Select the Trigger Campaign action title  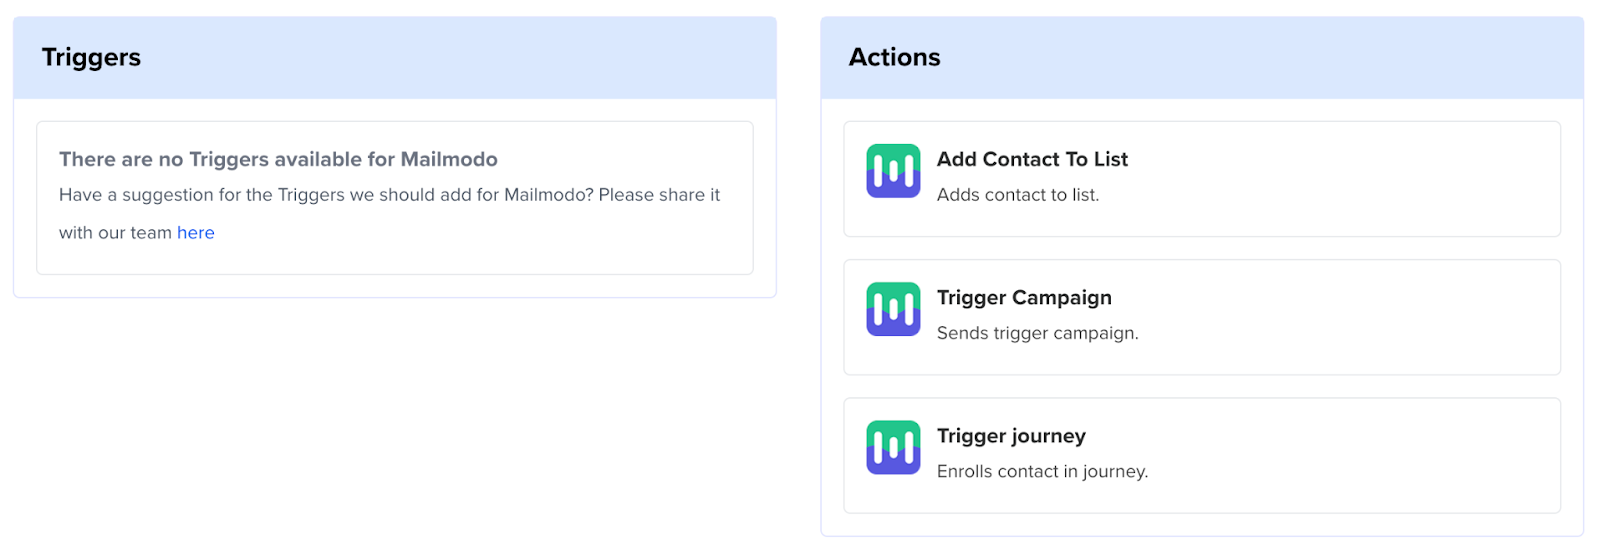point(1024,298)
